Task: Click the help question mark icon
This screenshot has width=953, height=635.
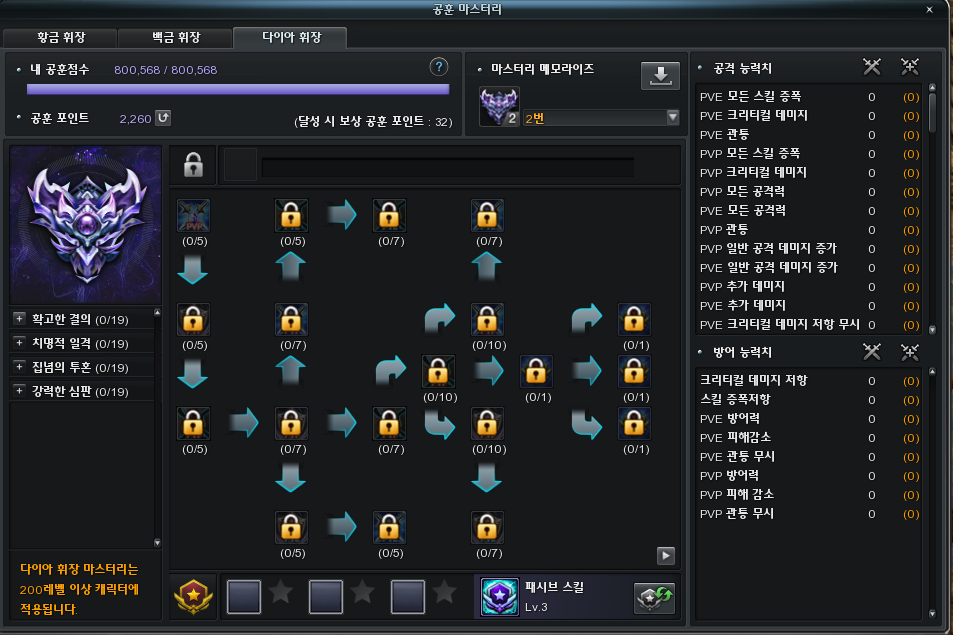Action: pos(438,67)
